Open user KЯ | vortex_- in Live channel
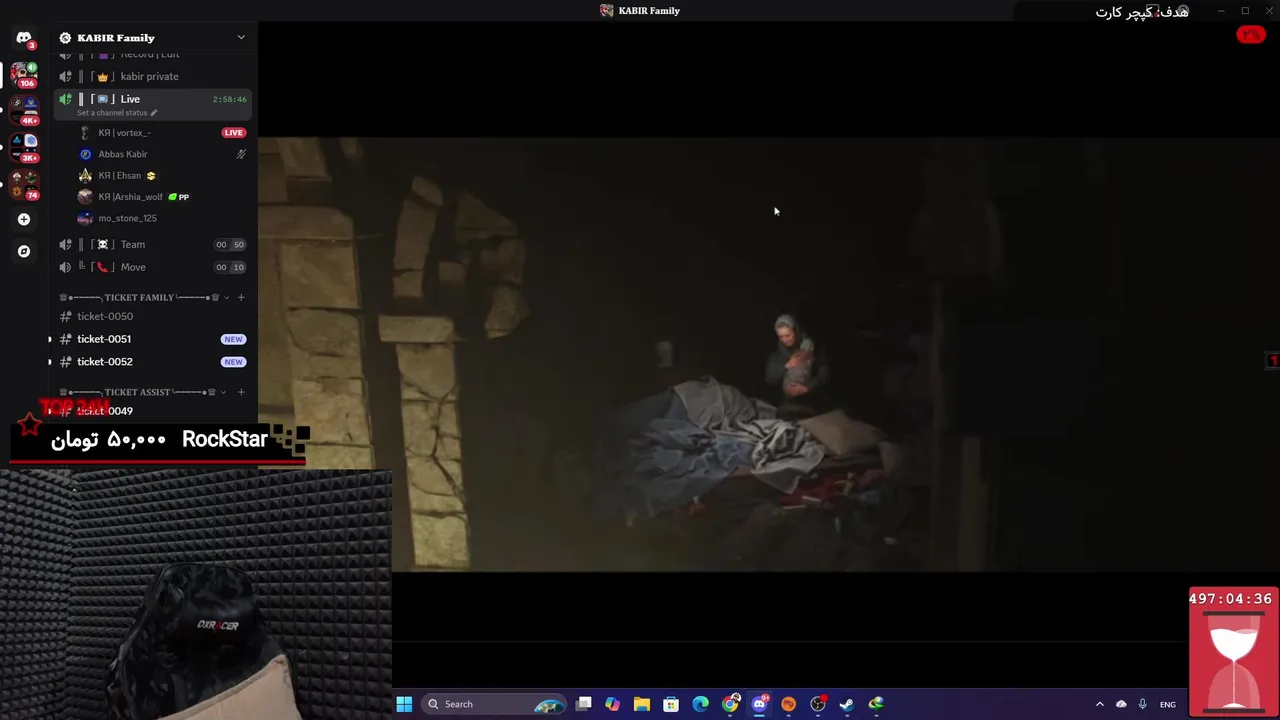1280x720 pixels. [124, 133]
